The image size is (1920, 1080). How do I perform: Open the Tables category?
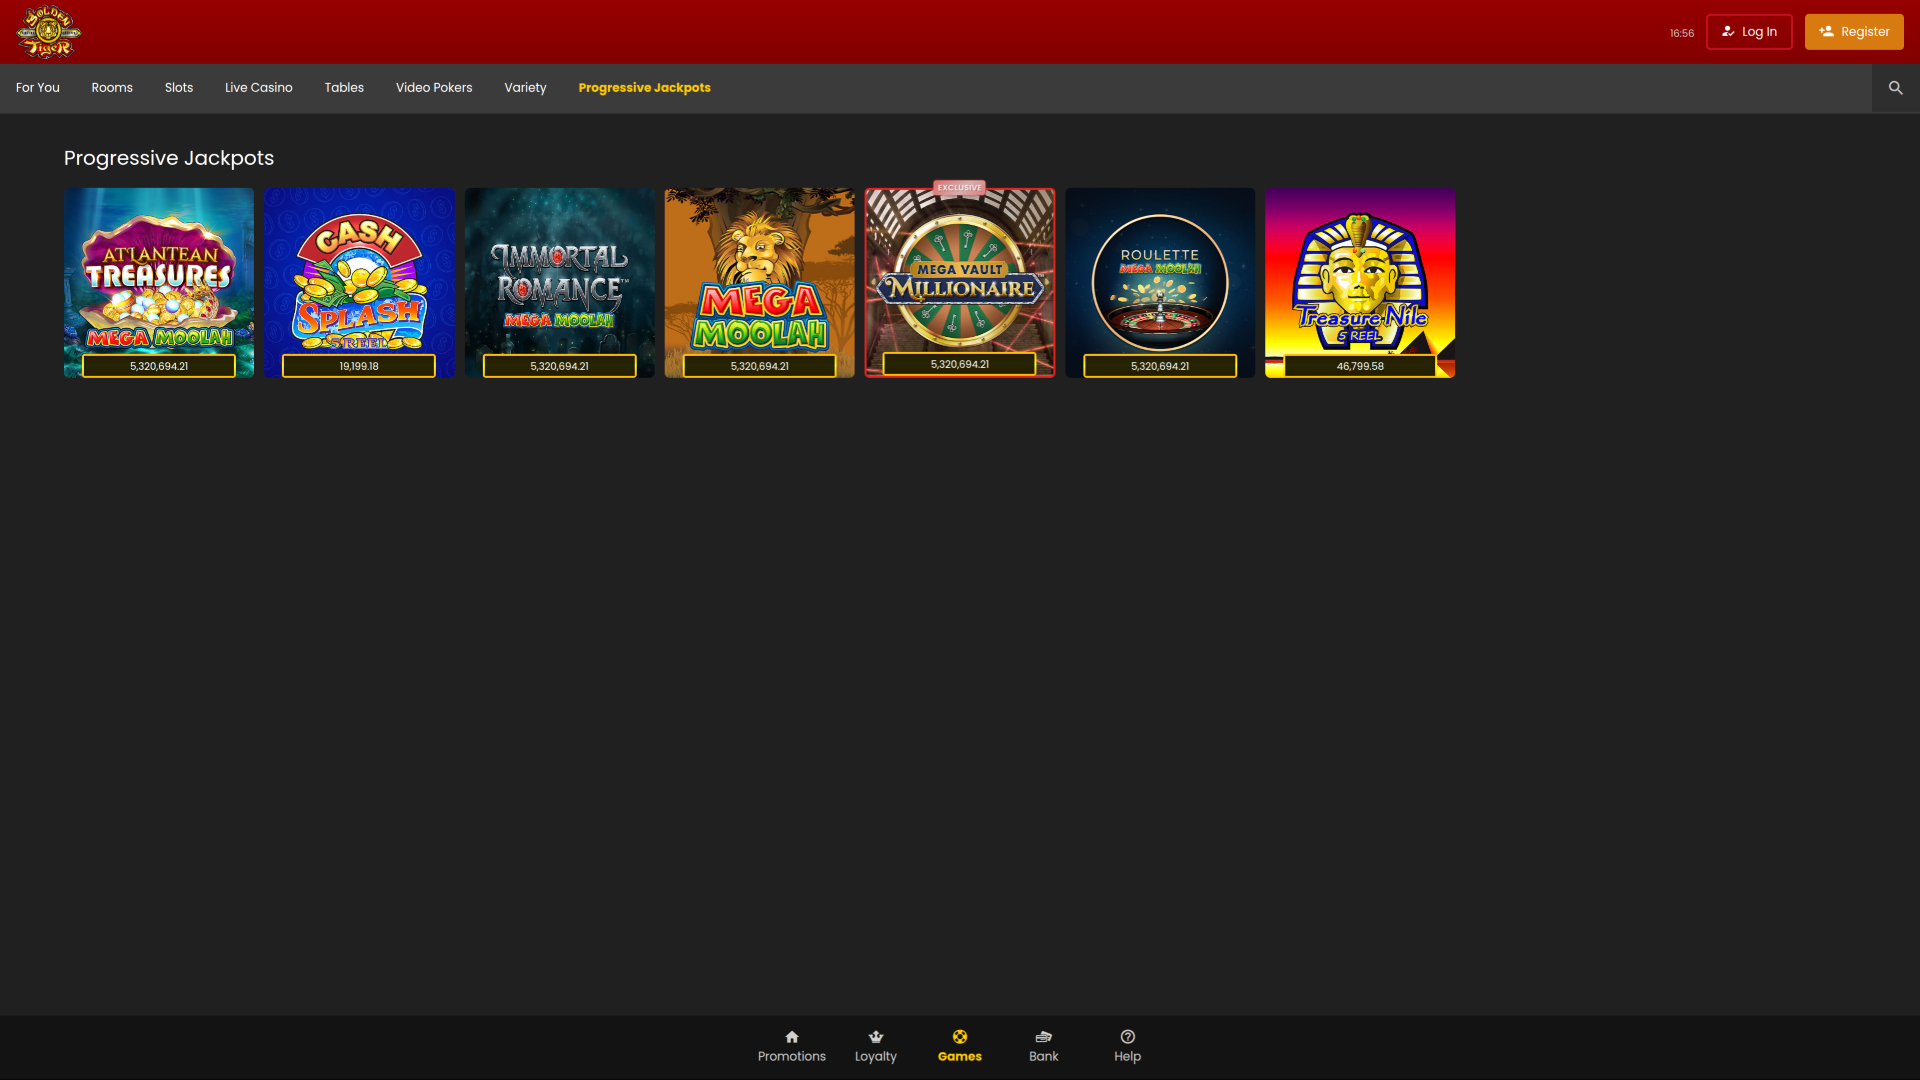coord(344,88)
